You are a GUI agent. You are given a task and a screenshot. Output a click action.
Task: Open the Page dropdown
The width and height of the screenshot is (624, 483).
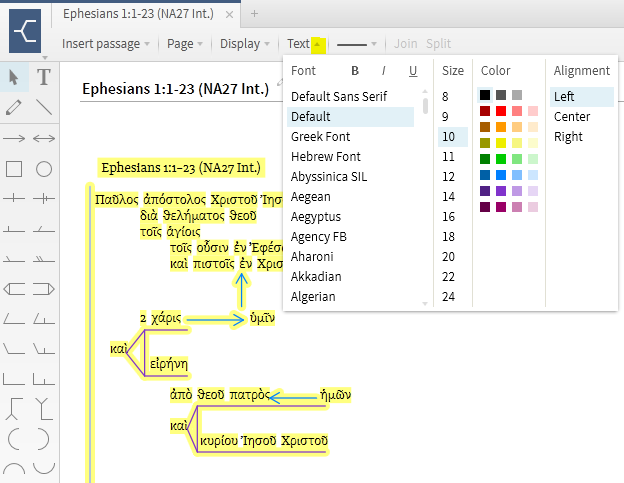pos(185,44)
